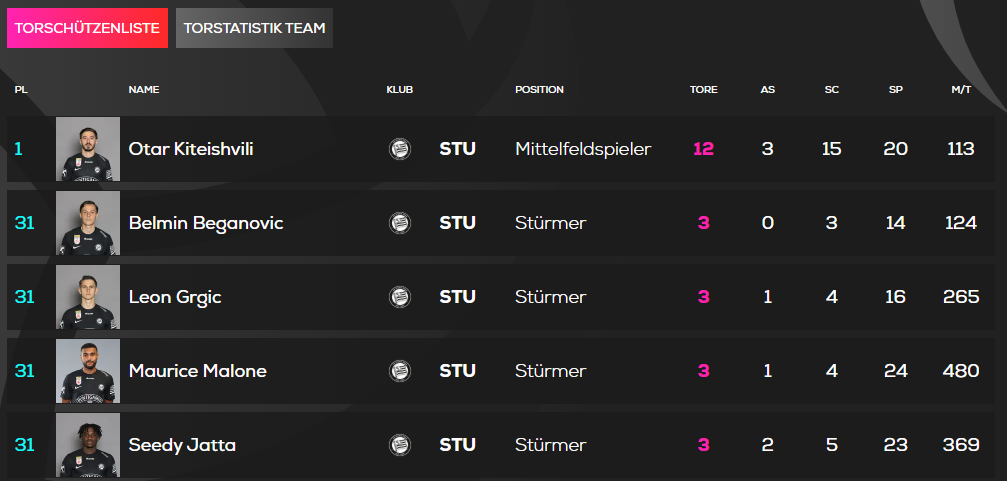Sort table by TORE column header
This screenshot has height=481, width=1007.
[703, 90]
